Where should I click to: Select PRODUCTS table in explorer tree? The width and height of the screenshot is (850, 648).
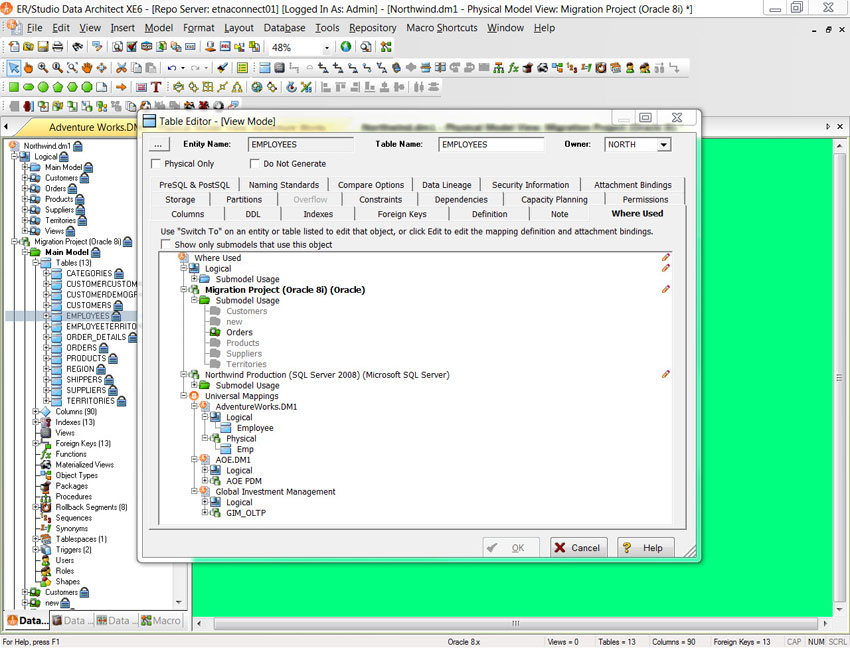[86, 358]
